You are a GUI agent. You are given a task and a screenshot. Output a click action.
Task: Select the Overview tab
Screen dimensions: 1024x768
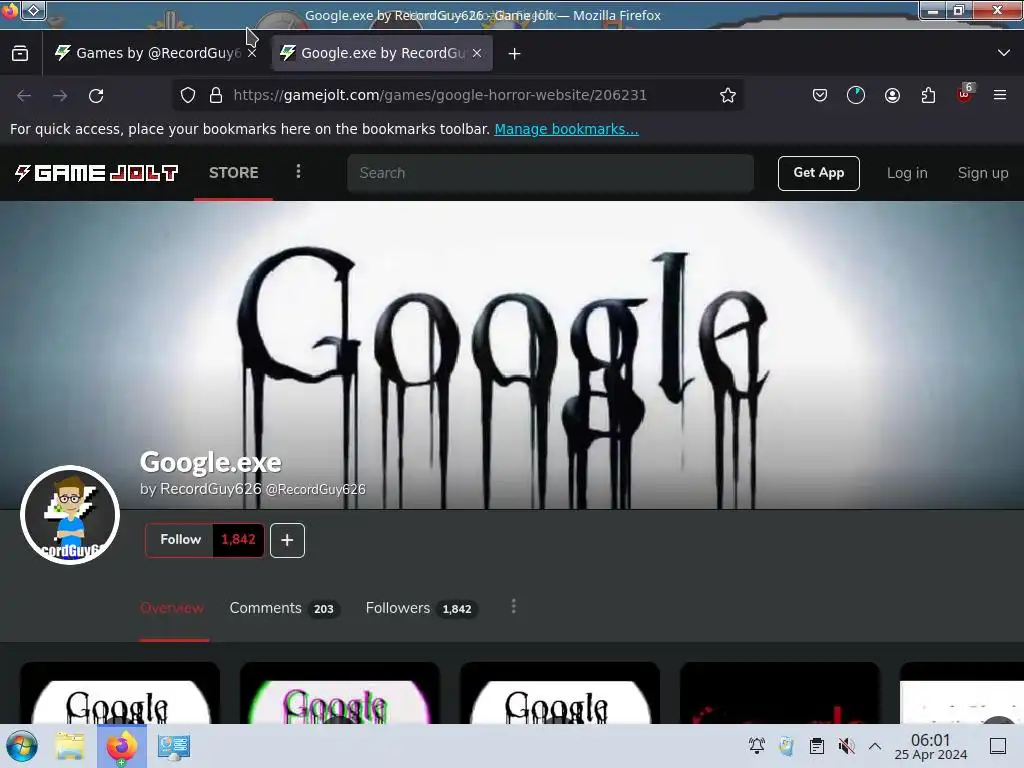tap(172, 608)
